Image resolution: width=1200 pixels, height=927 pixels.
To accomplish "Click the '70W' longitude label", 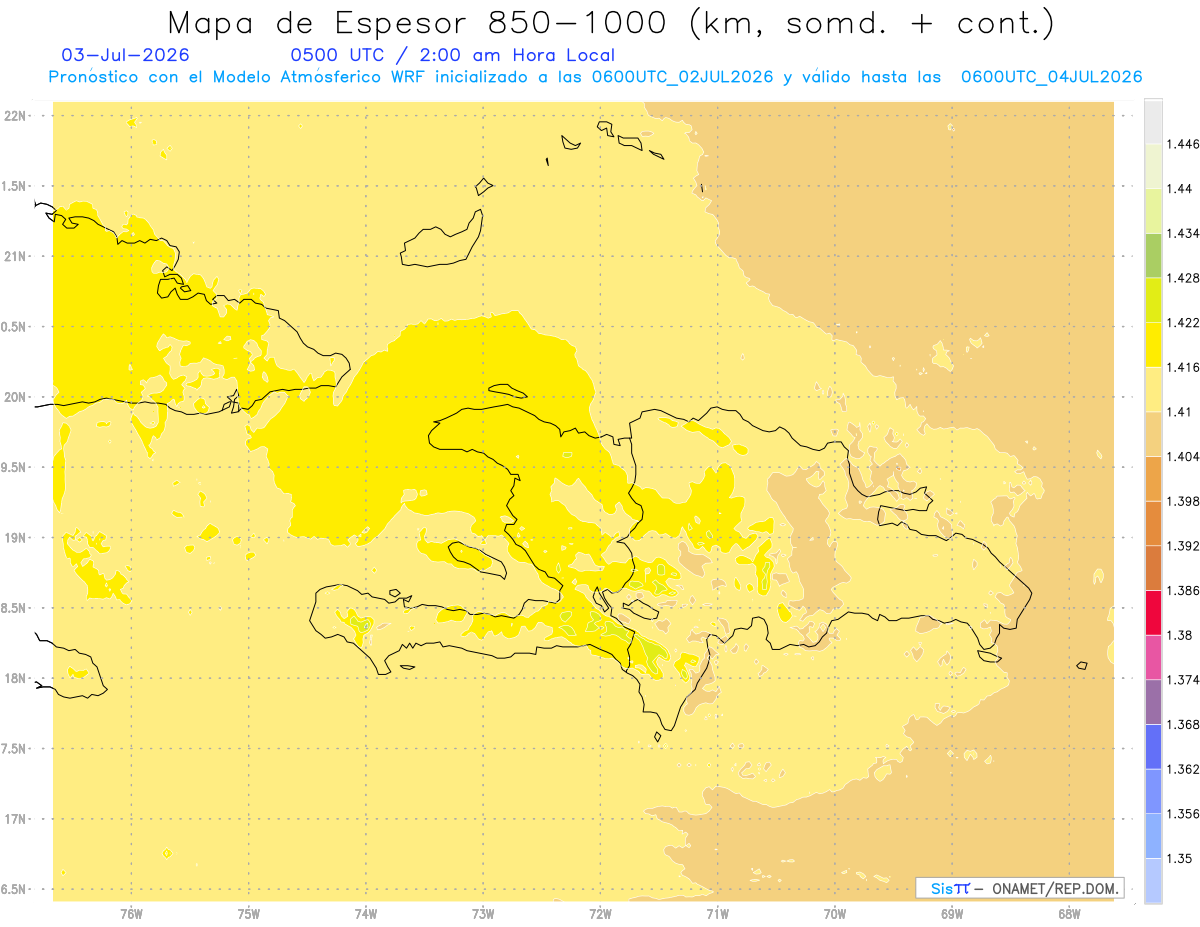I will coord(835,913).
